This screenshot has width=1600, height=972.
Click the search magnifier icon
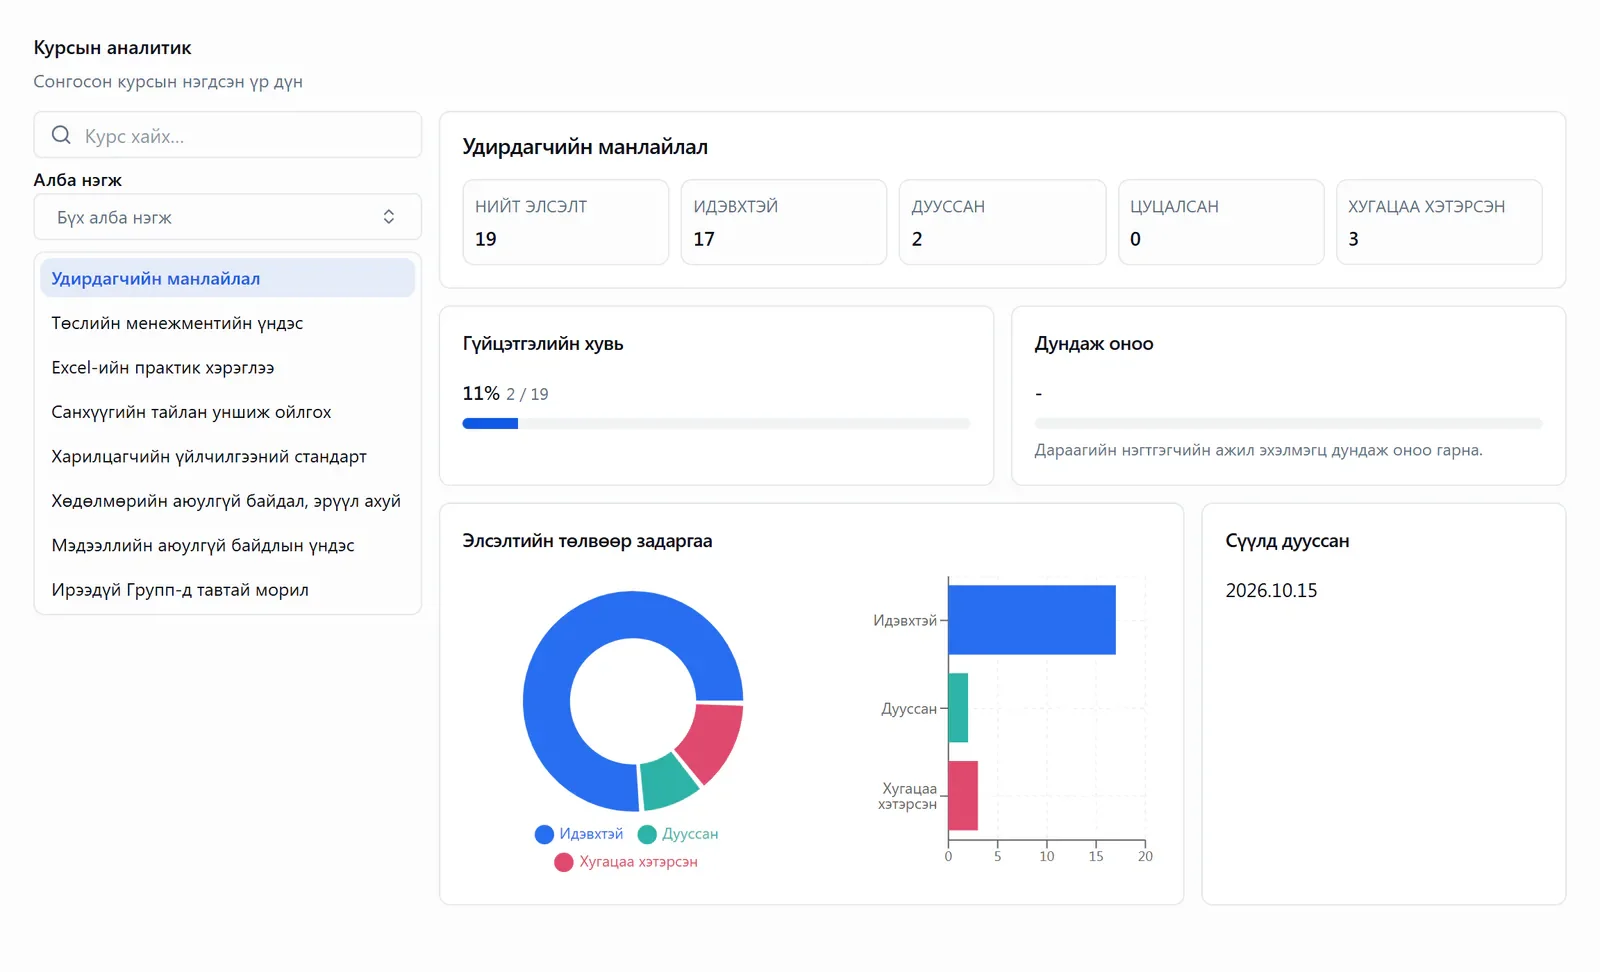click(61, 135)
